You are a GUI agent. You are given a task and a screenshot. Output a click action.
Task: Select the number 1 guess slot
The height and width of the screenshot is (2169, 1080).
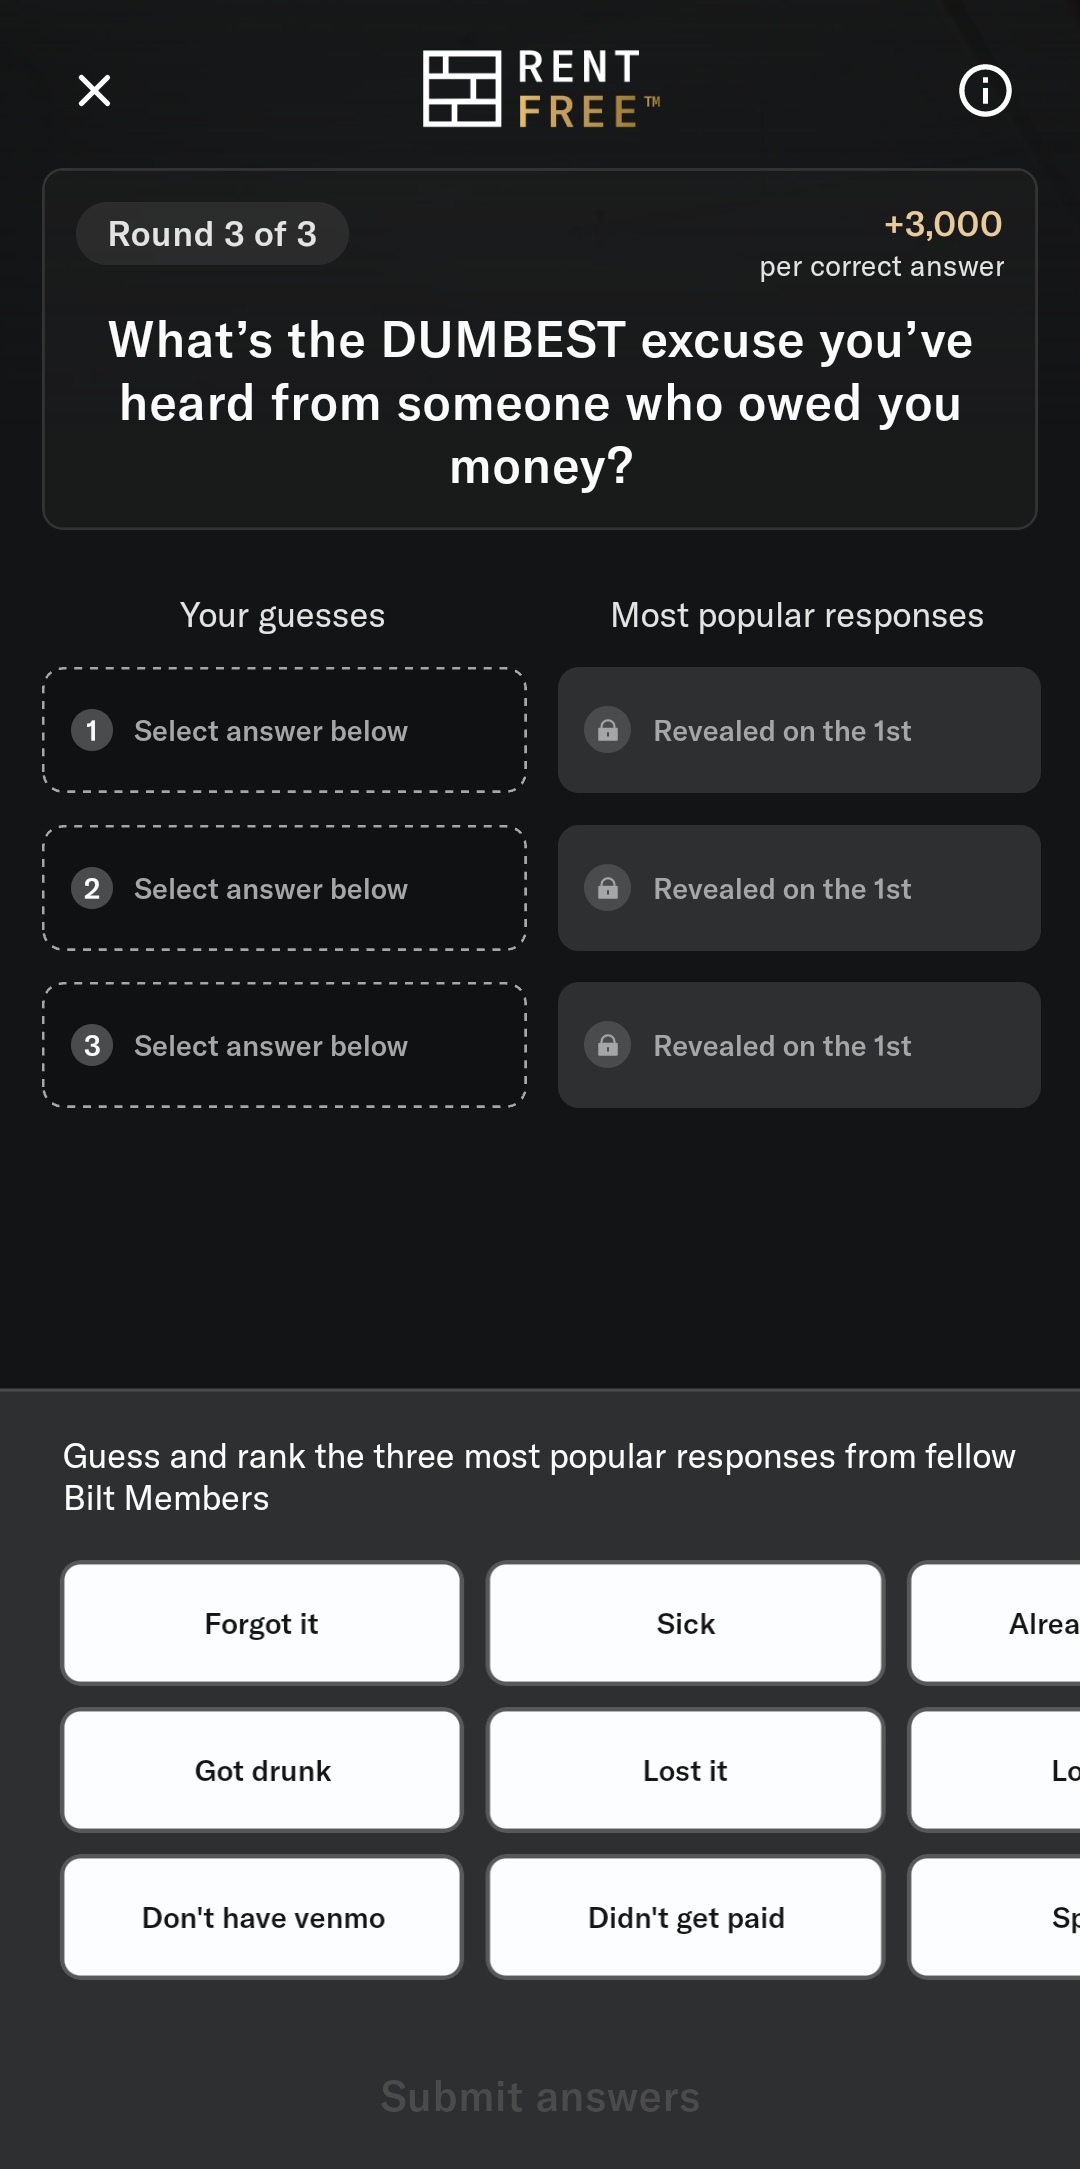tap(284, 730)
